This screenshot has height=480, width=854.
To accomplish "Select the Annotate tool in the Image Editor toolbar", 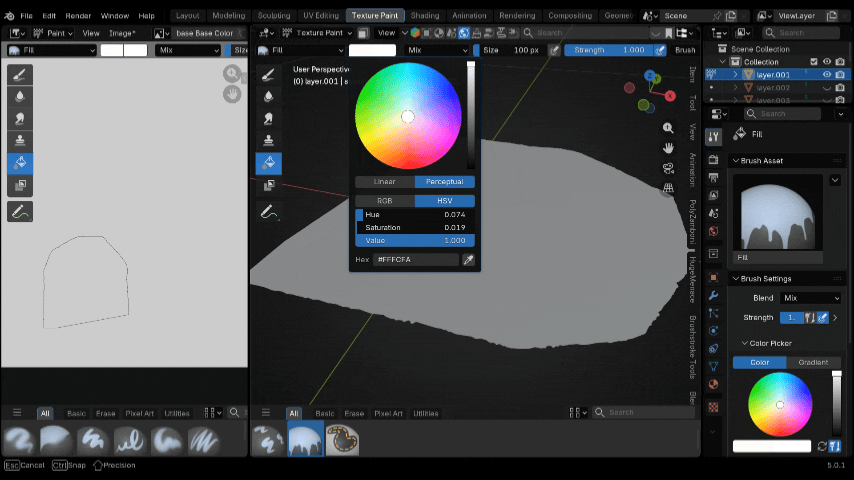I will tap(20, 212).
